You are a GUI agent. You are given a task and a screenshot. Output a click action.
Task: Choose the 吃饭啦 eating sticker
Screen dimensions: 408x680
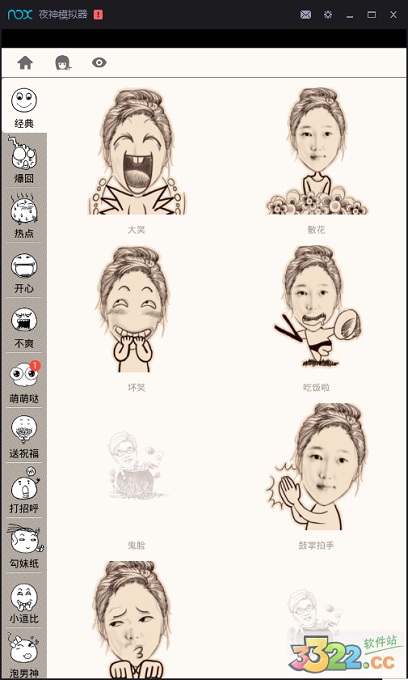(x=317, y=306)
